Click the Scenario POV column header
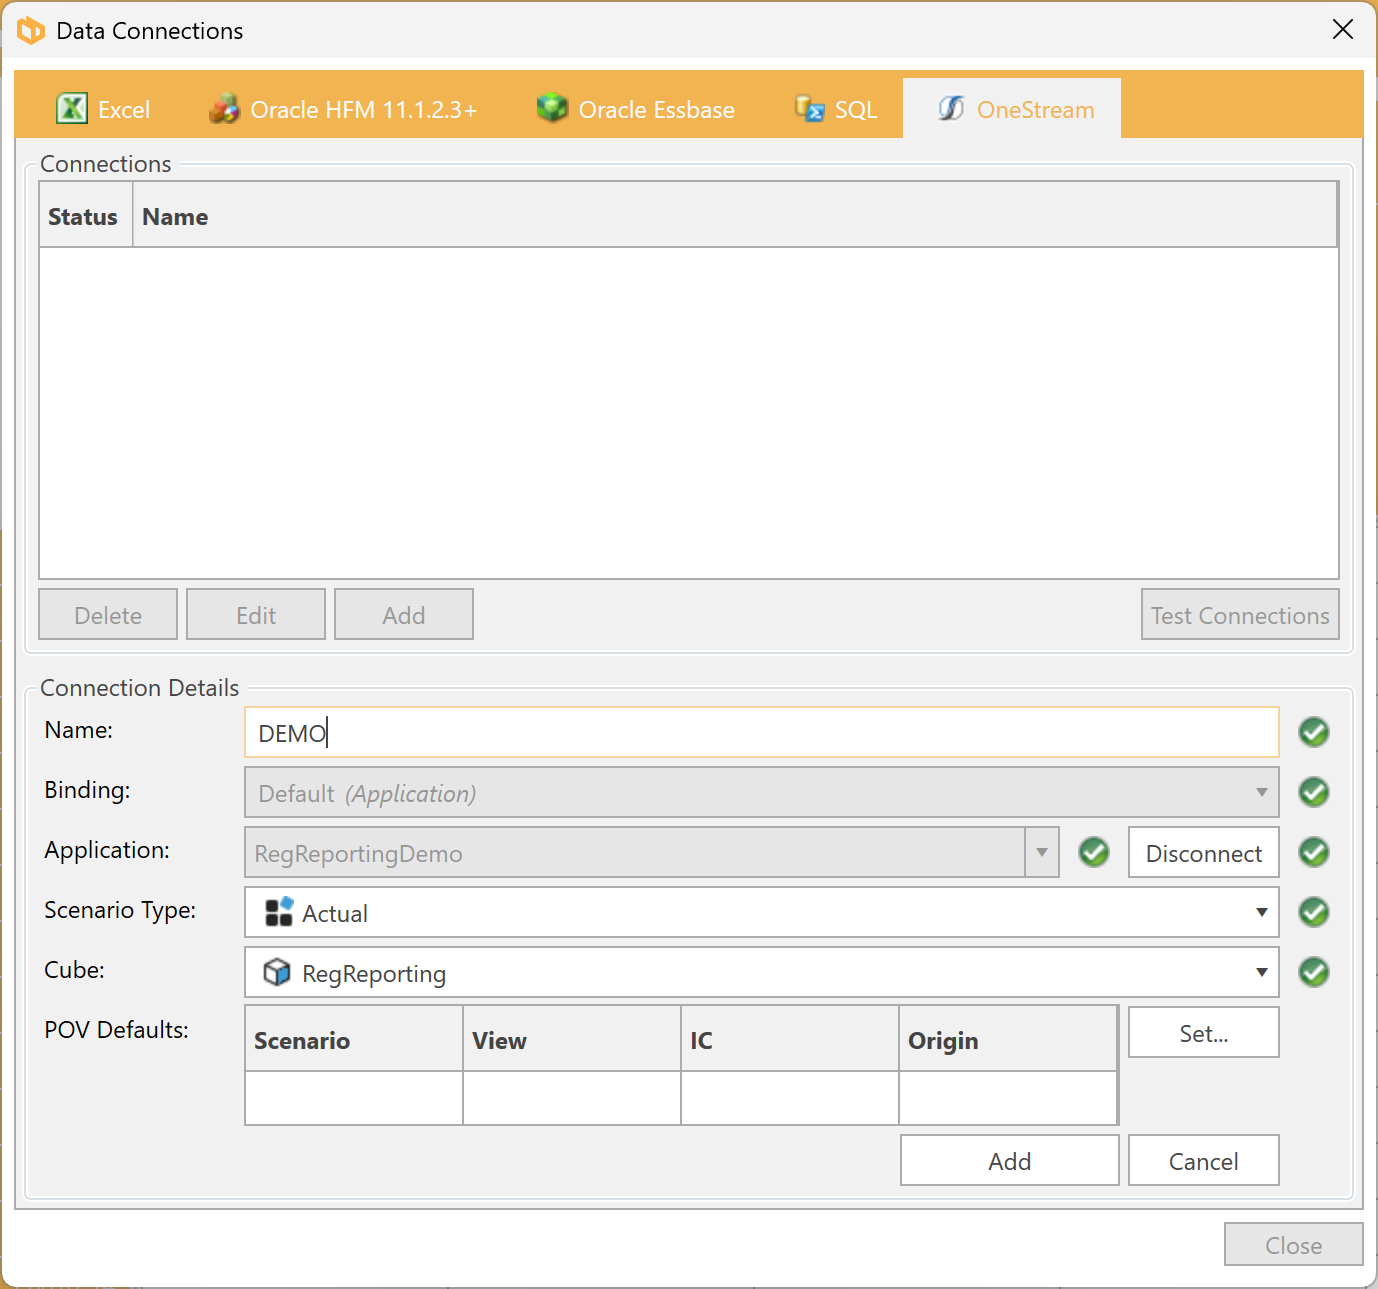This screenshot has height=1289, width=1378. [x=354, y=1039]
